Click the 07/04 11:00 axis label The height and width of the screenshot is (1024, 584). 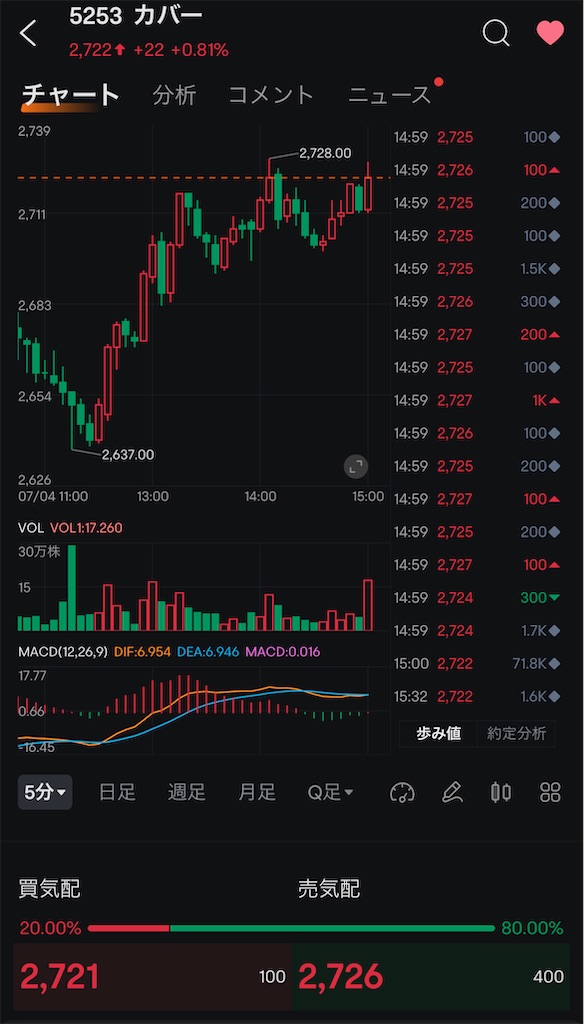coord(53,496)
